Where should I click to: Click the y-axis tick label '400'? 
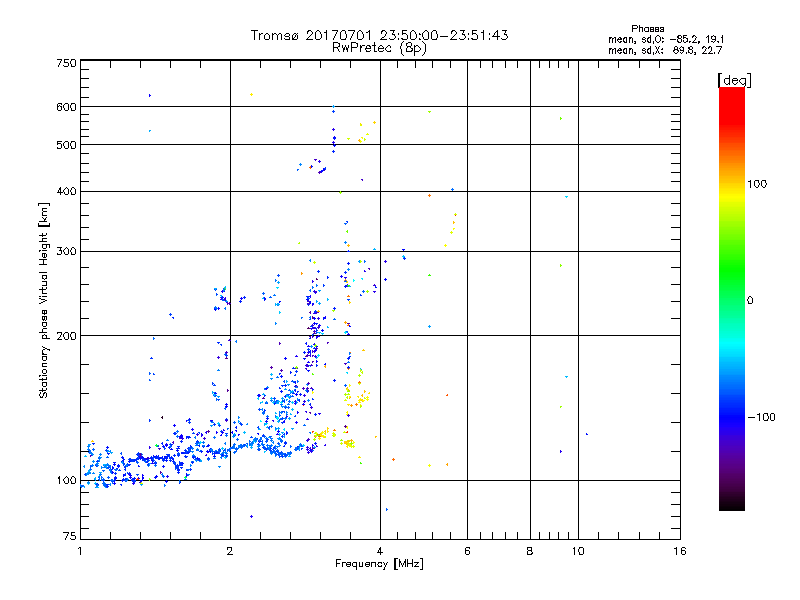(66, 191)
